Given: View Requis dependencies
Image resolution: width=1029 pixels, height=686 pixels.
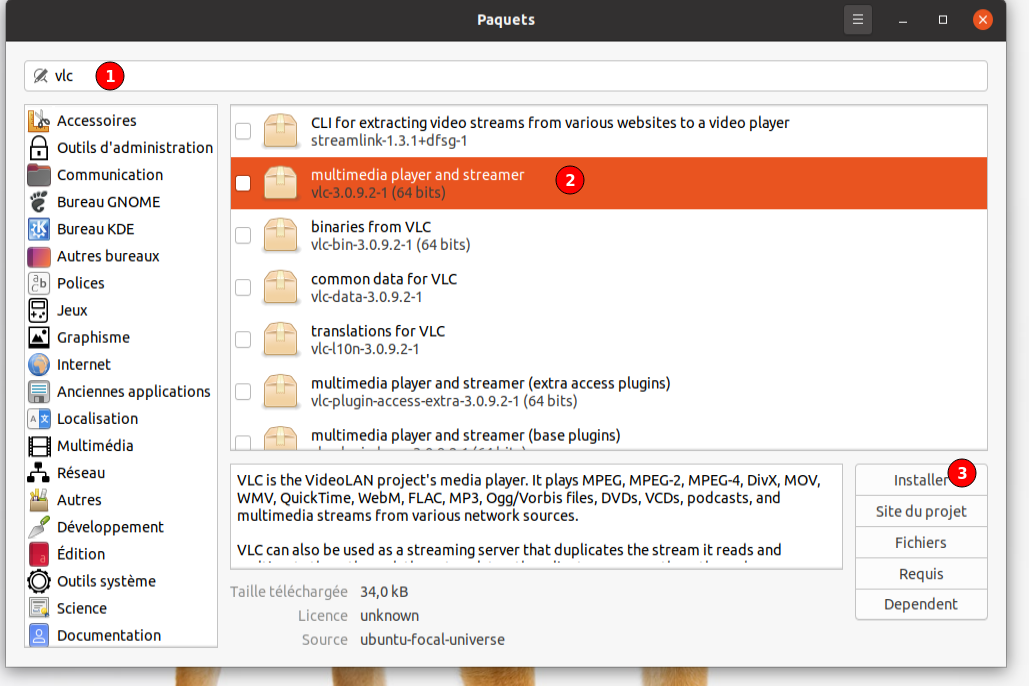Looking at the screenshot, I should point(921,574).
